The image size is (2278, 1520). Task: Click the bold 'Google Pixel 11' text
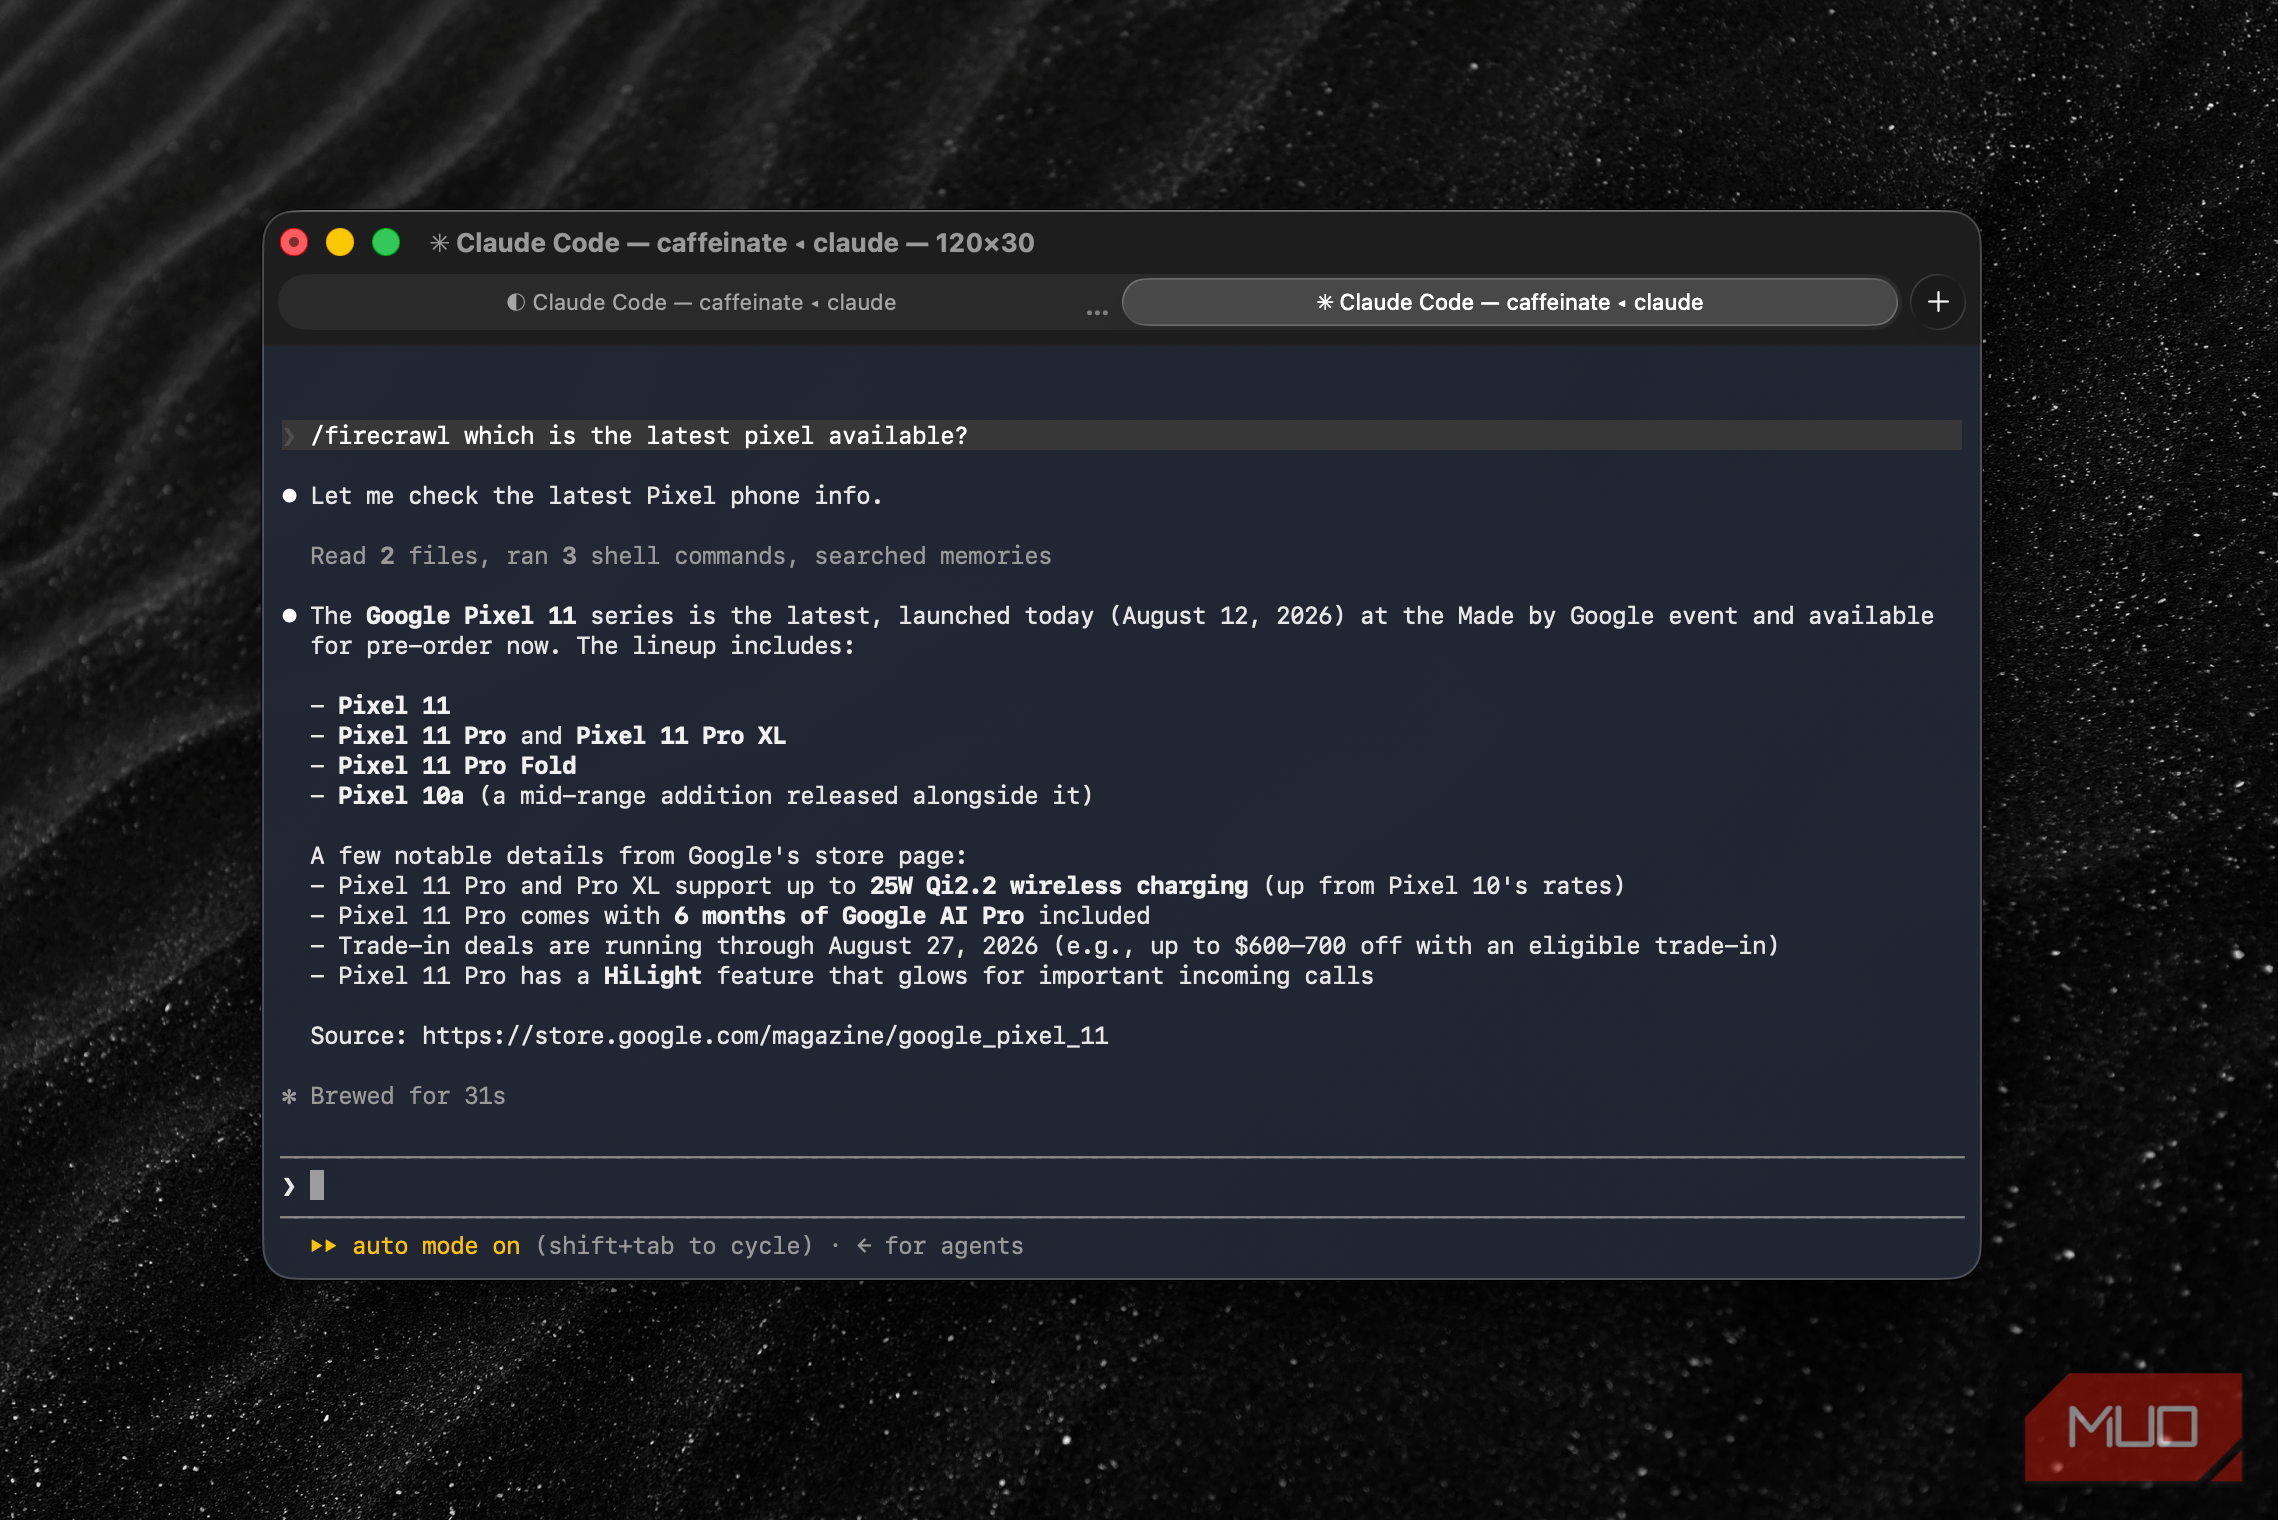coord(470,616)
